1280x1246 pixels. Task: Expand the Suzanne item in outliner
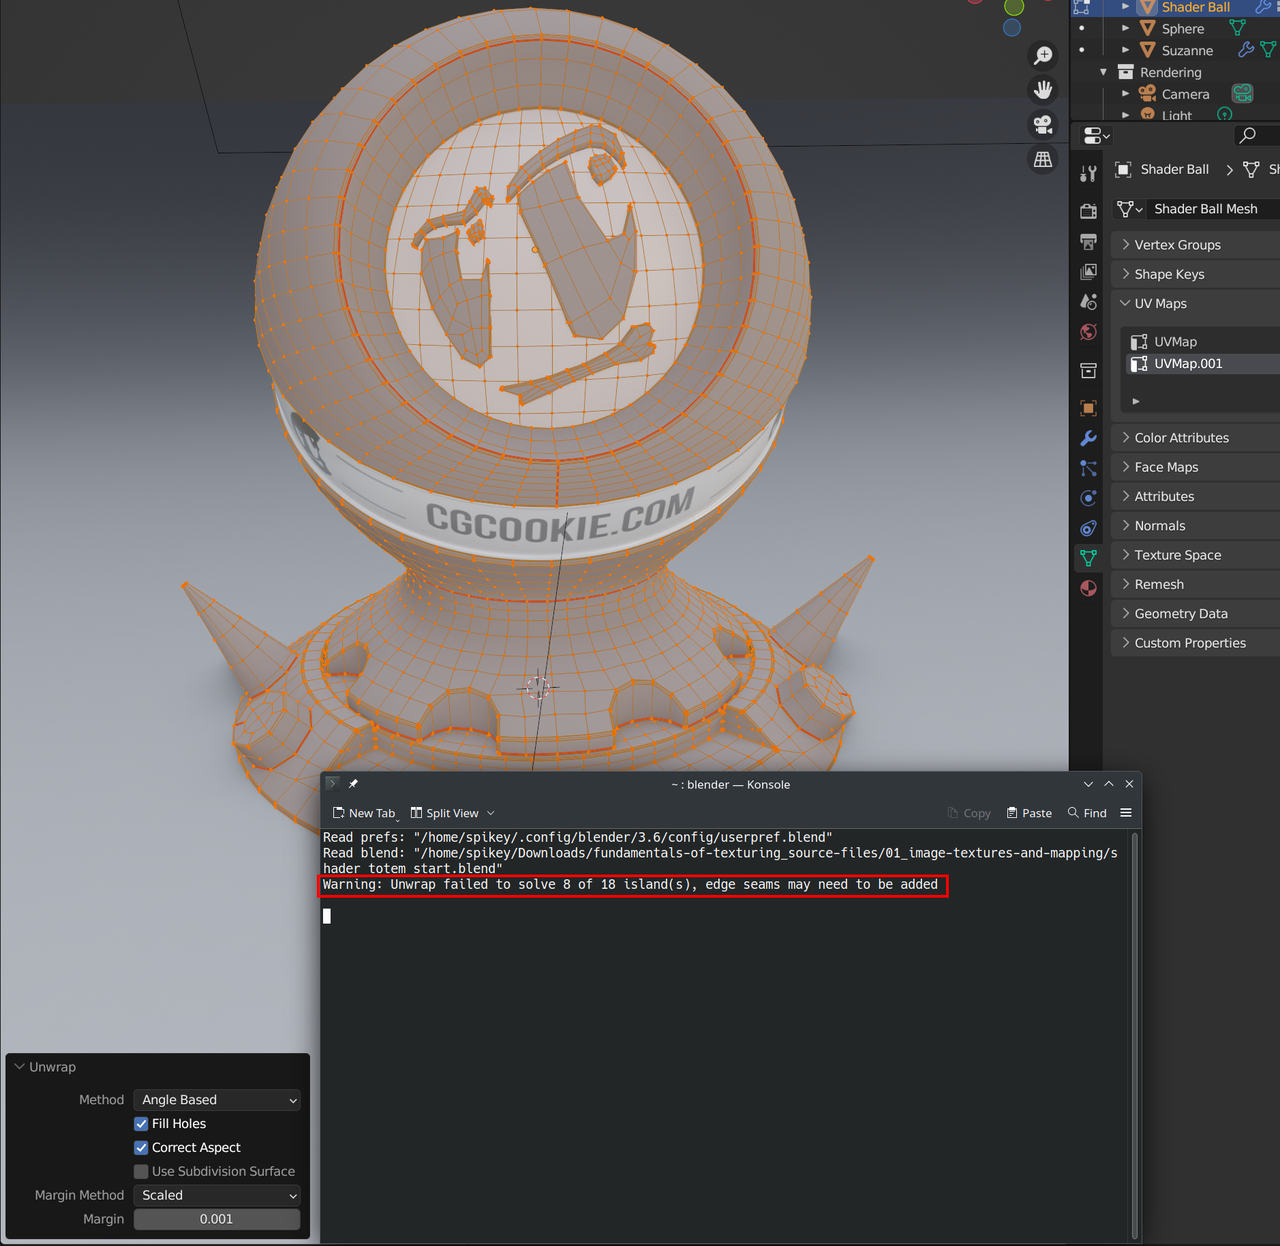coord(1126,50)
